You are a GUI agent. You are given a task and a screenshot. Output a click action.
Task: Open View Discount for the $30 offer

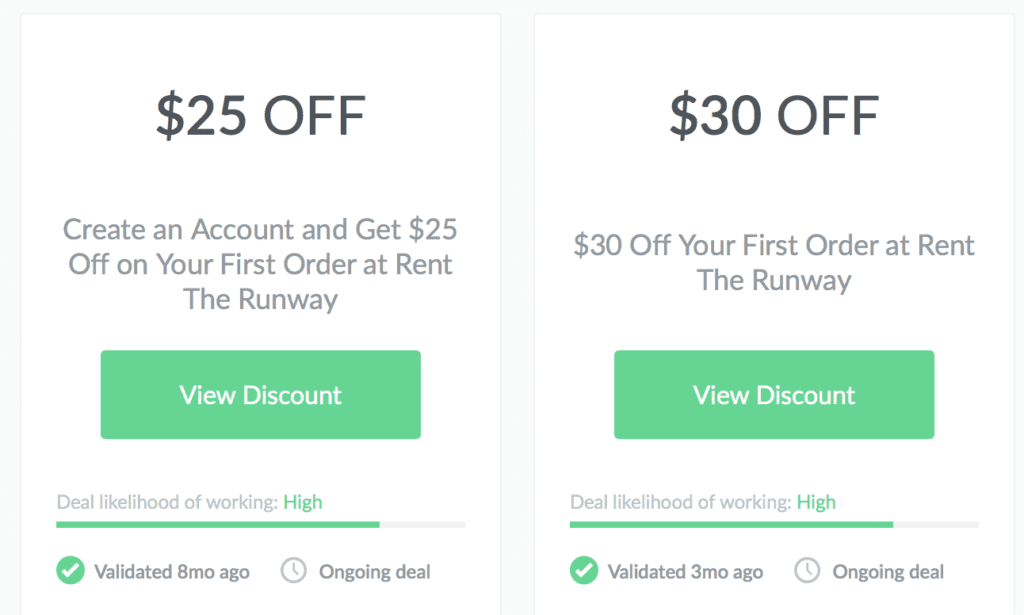tap(774, 394)
